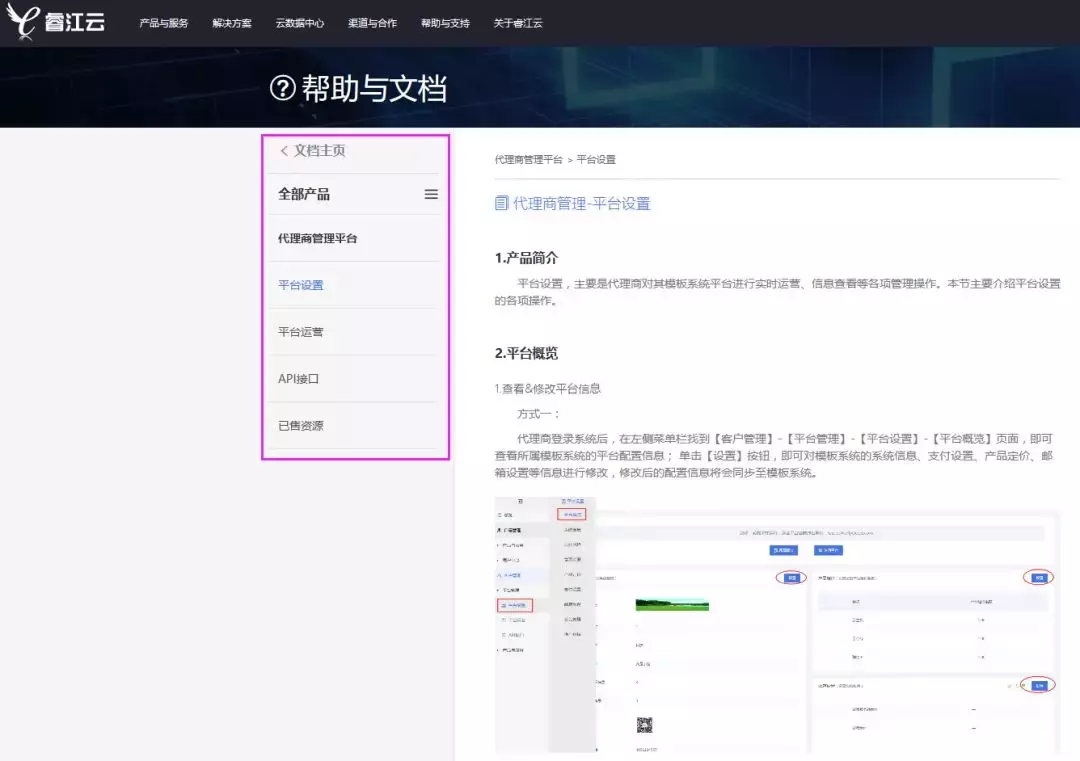Image resolution: width=1080 pixels, height=761 pixels.
Task: Click the 代理商管理平台 breadcrumb link
Action: (x=528, y=160)
